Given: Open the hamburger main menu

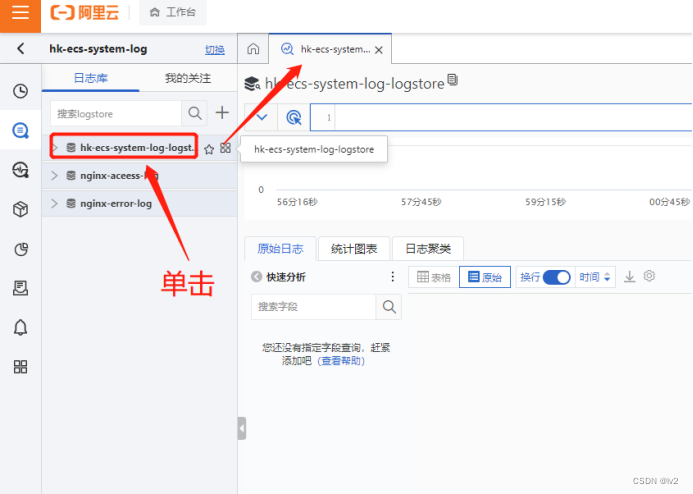Looking at the screenshot, I should pyautogui.click(x=20, y=13).
